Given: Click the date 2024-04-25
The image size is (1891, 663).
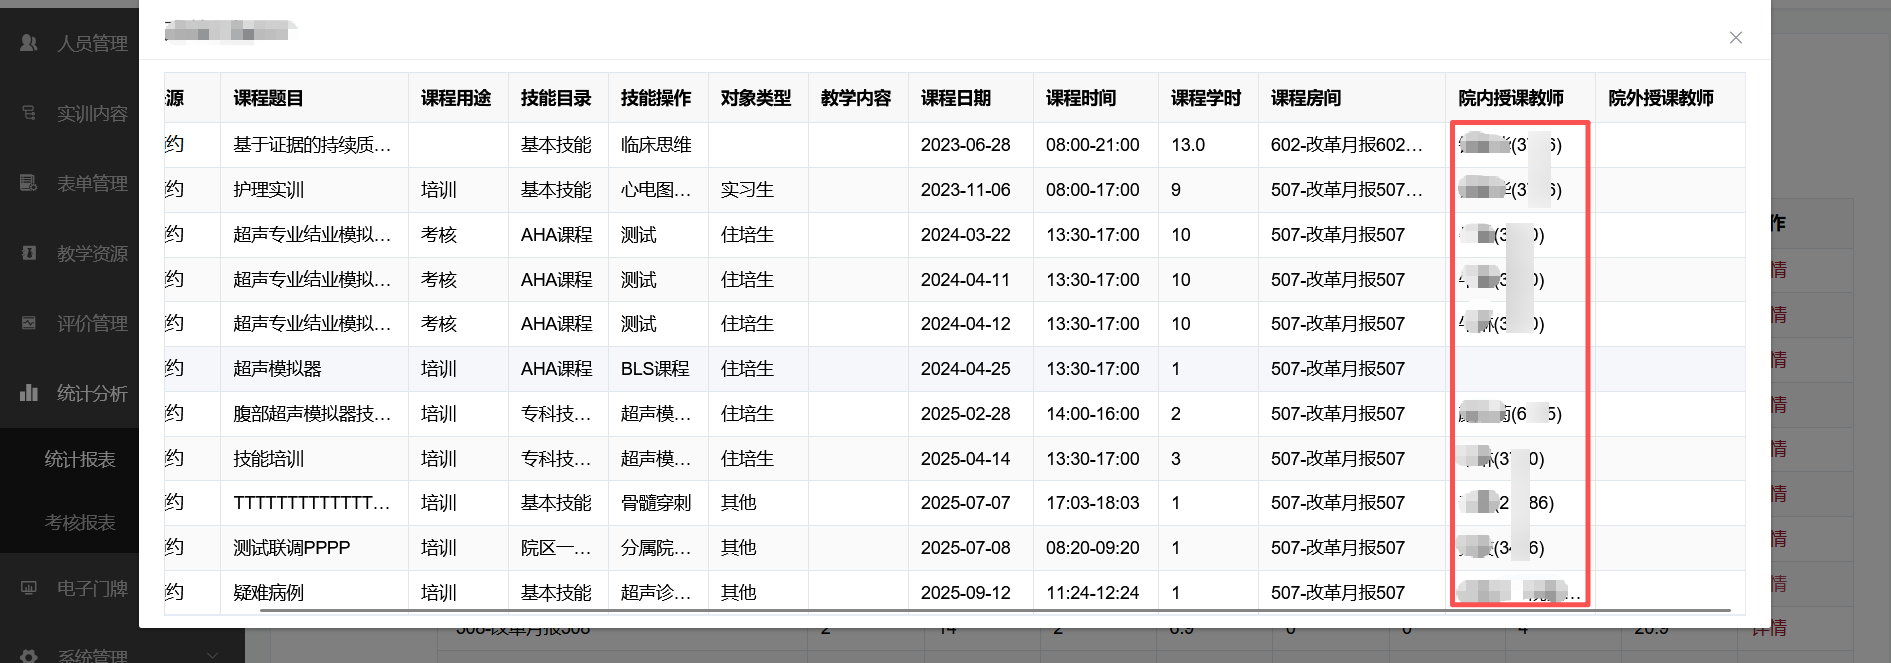Looking at the screenshot, I should pyautogui.click(x=966, y=369).
